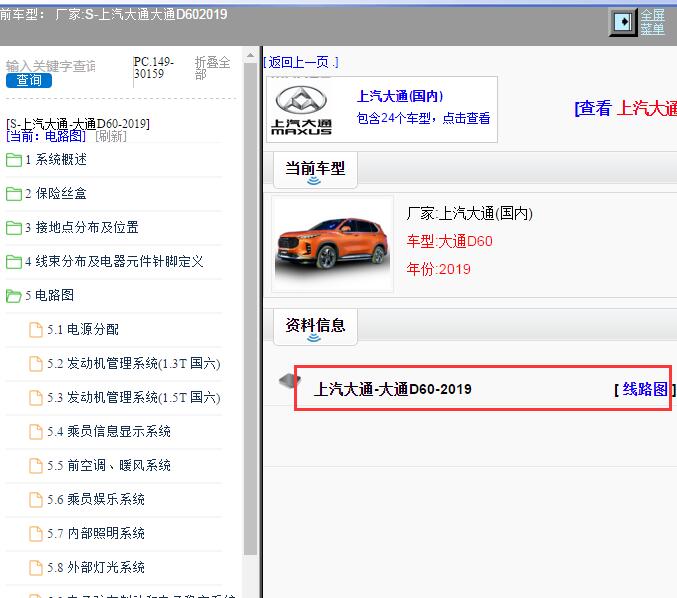Expand folder icon for 4 线束分布及电器元件针脚定义
Screen dimensions: 677x598
pos(14,262)
